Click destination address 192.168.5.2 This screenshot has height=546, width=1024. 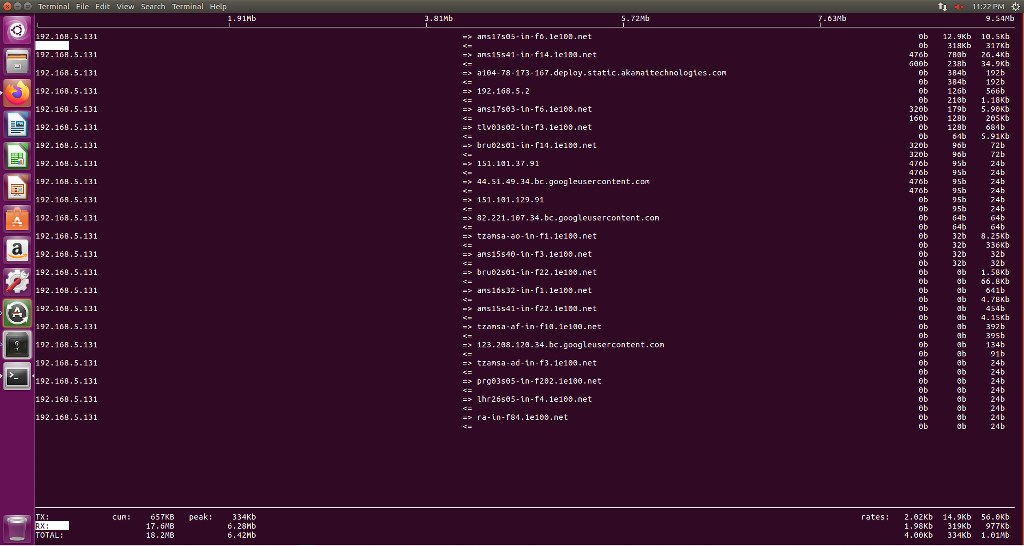click(x=503, y=91)
